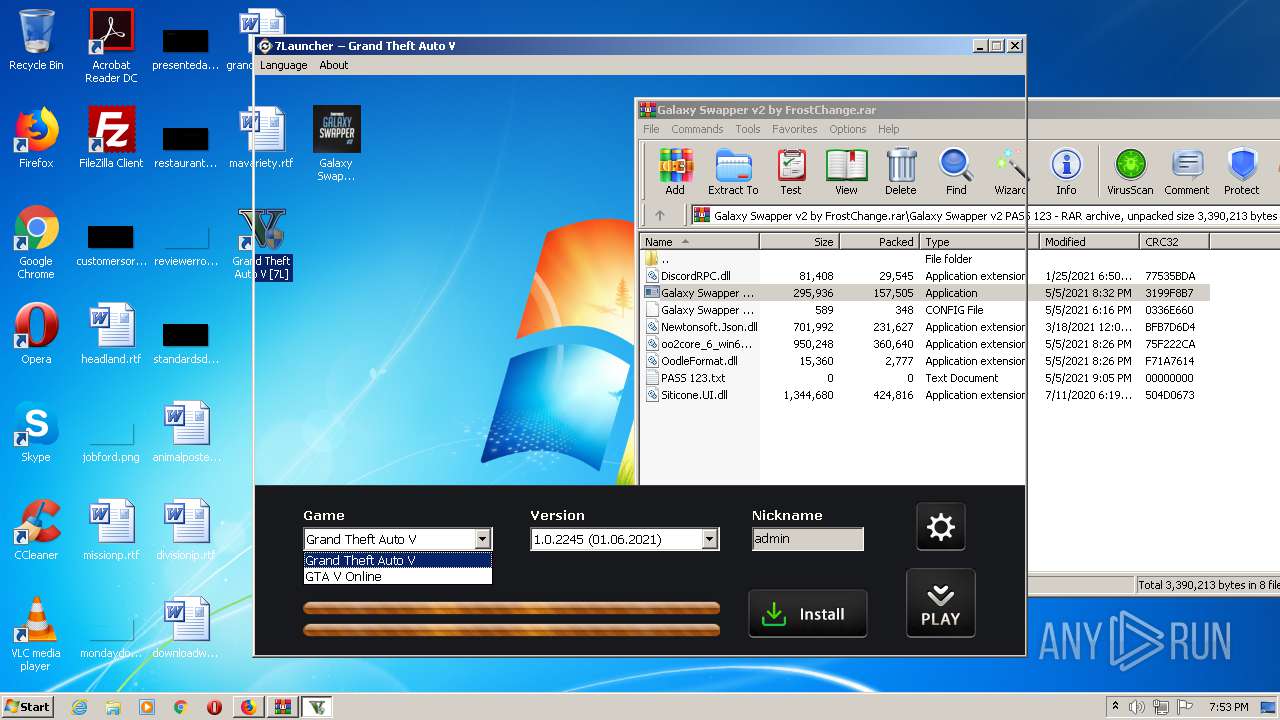Open the Language menu in 7Launcher
This screenshot has width=1280, height=720.
coord(283,65)
